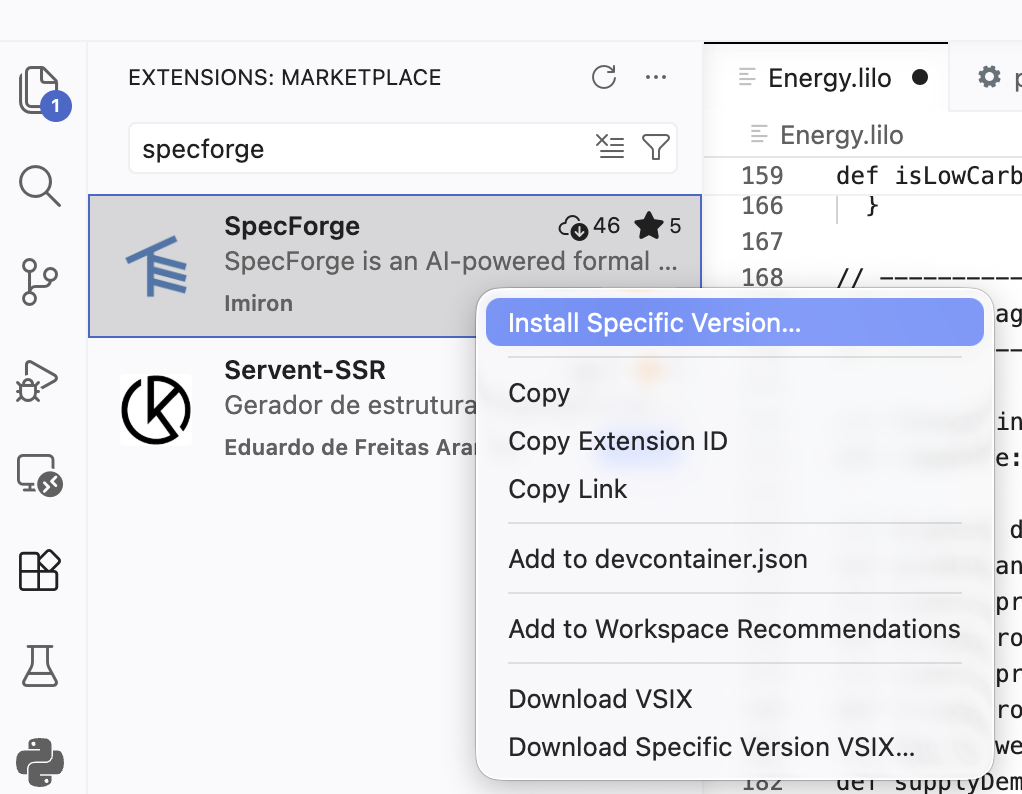
Task: Click the def isLowCarb code line
Action: (928, 176)
